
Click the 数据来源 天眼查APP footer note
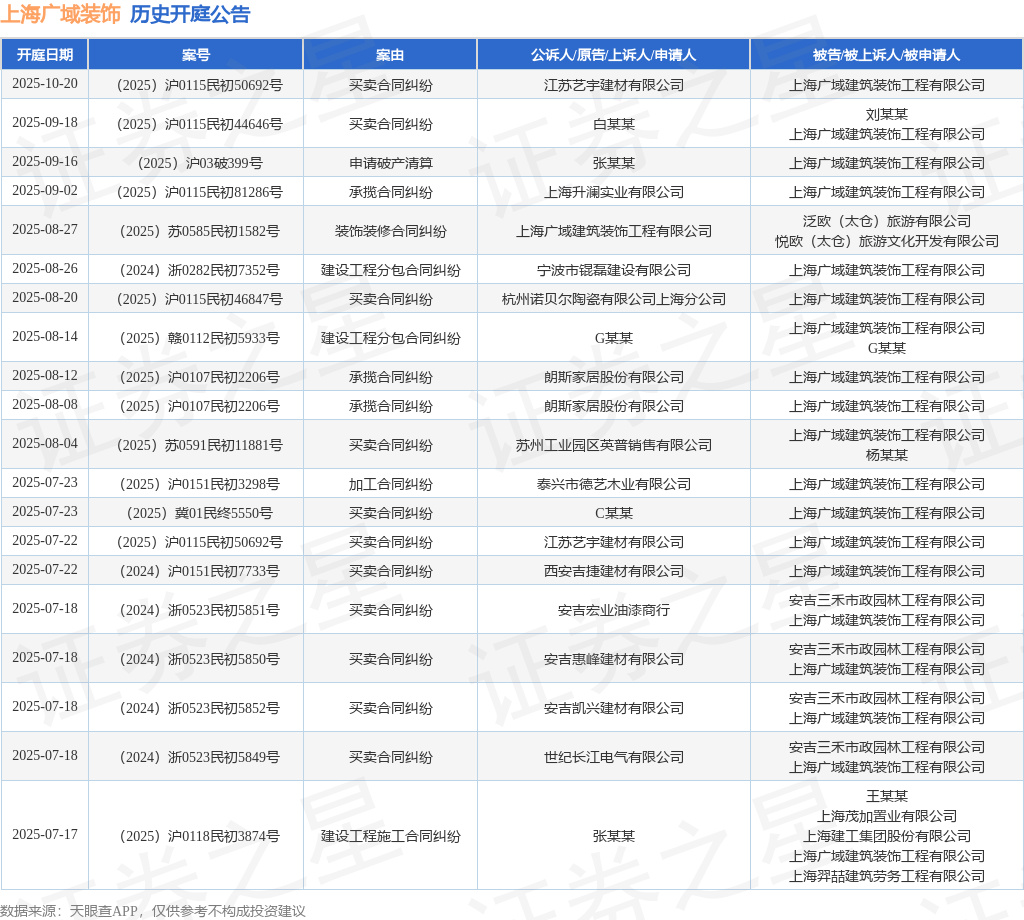tap(153, 911)
